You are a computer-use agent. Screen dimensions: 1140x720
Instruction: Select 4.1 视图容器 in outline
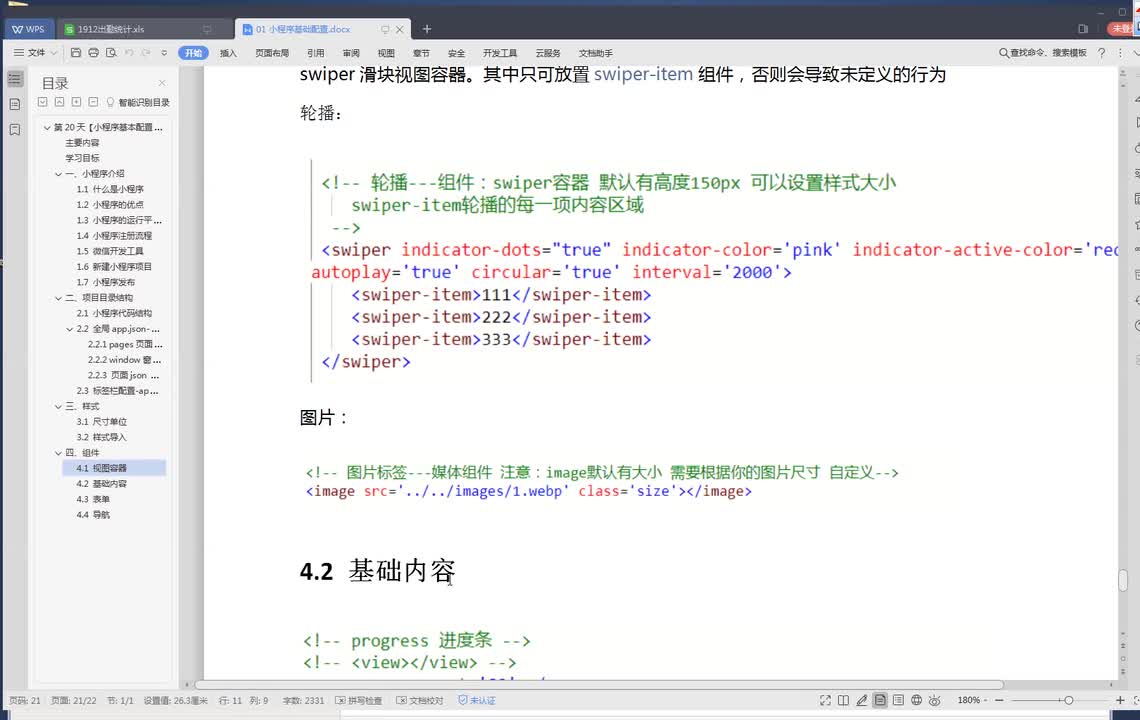(114, 468)
